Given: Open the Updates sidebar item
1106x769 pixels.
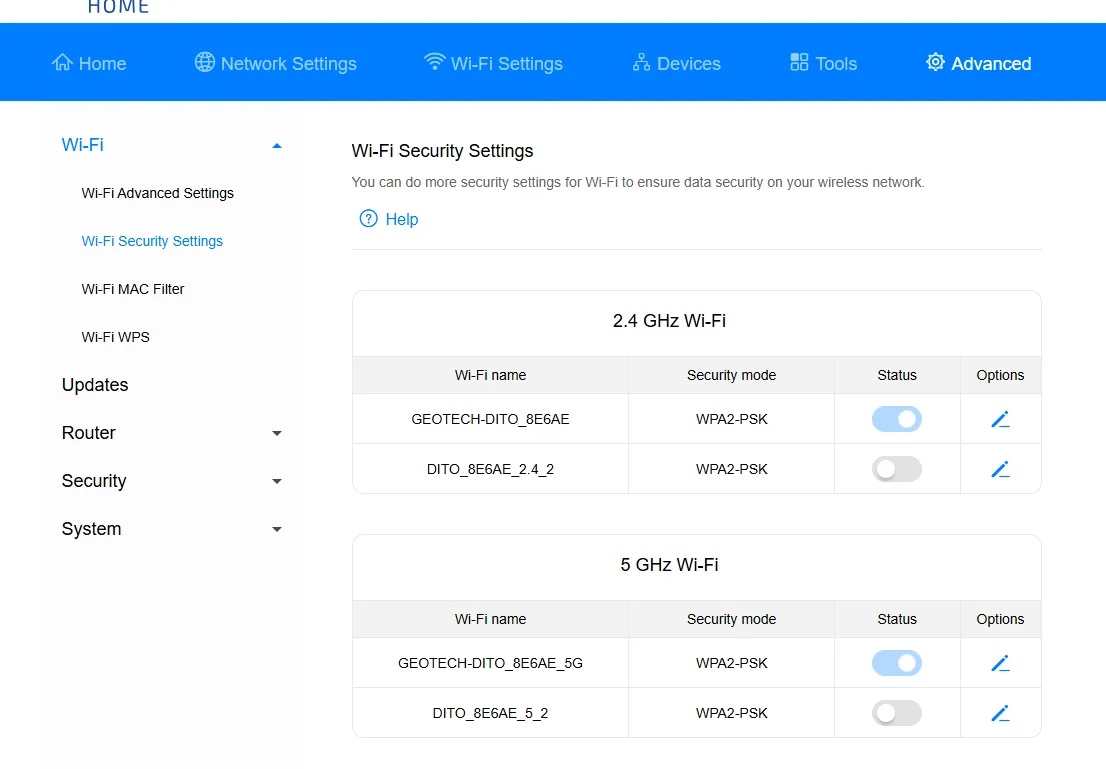Looking at the screenshot, I should pyautogui.click(x=95, y=385).
